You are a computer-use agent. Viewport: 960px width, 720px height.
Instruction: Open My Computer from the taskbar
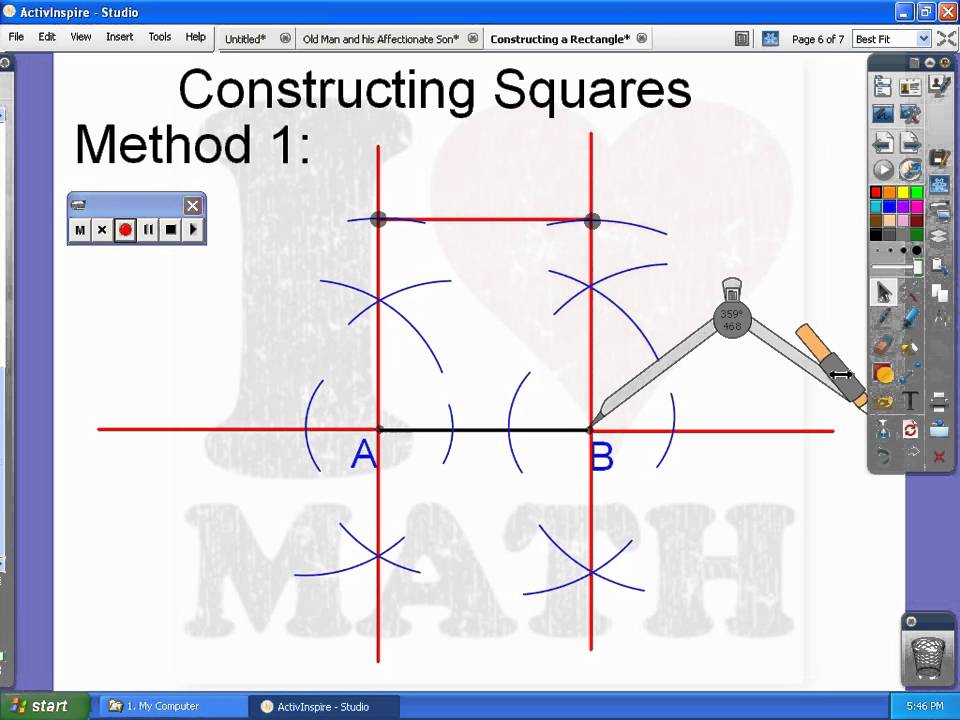171,706
